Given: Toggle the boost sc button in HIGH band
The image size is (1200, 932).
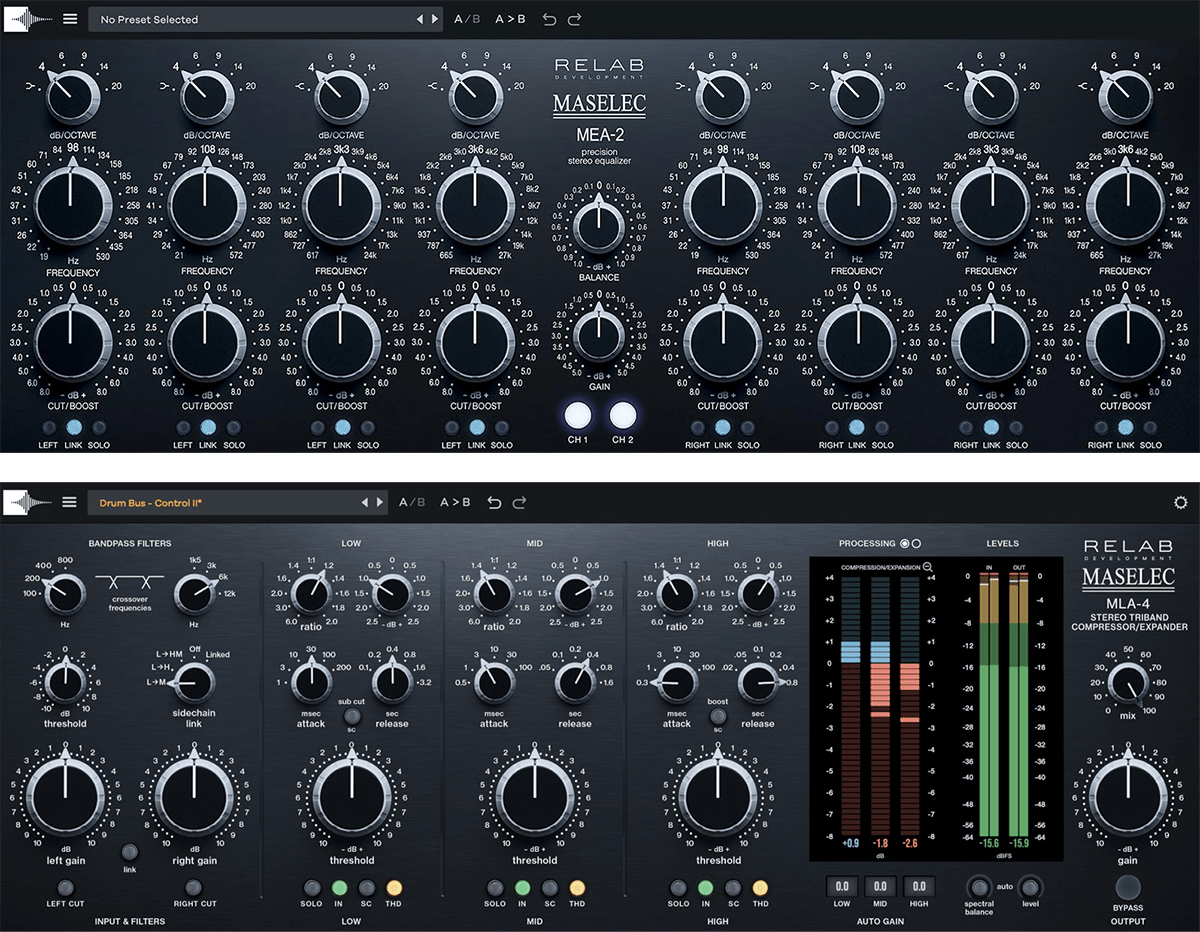Looking at the screenshot, I should (717, 716).
